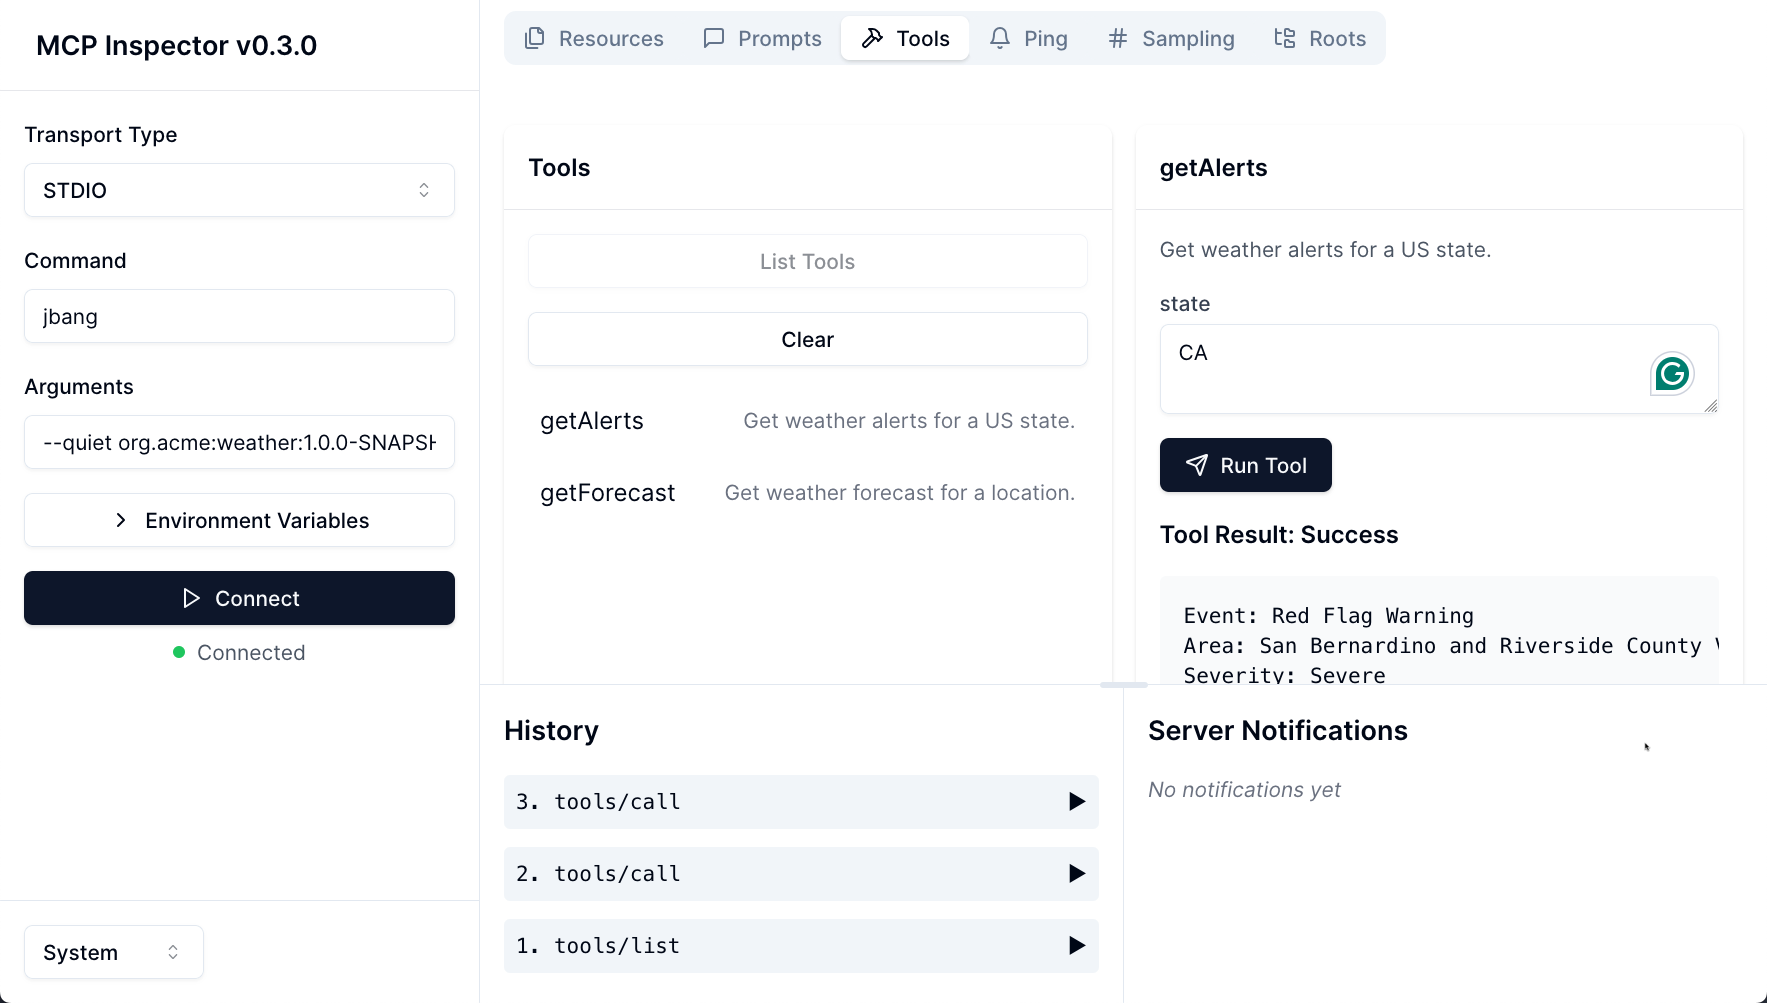Click the 'Event: Red Flag Warning' result line
Screen dimensions: 1767x1003
tap(1328, 616)
